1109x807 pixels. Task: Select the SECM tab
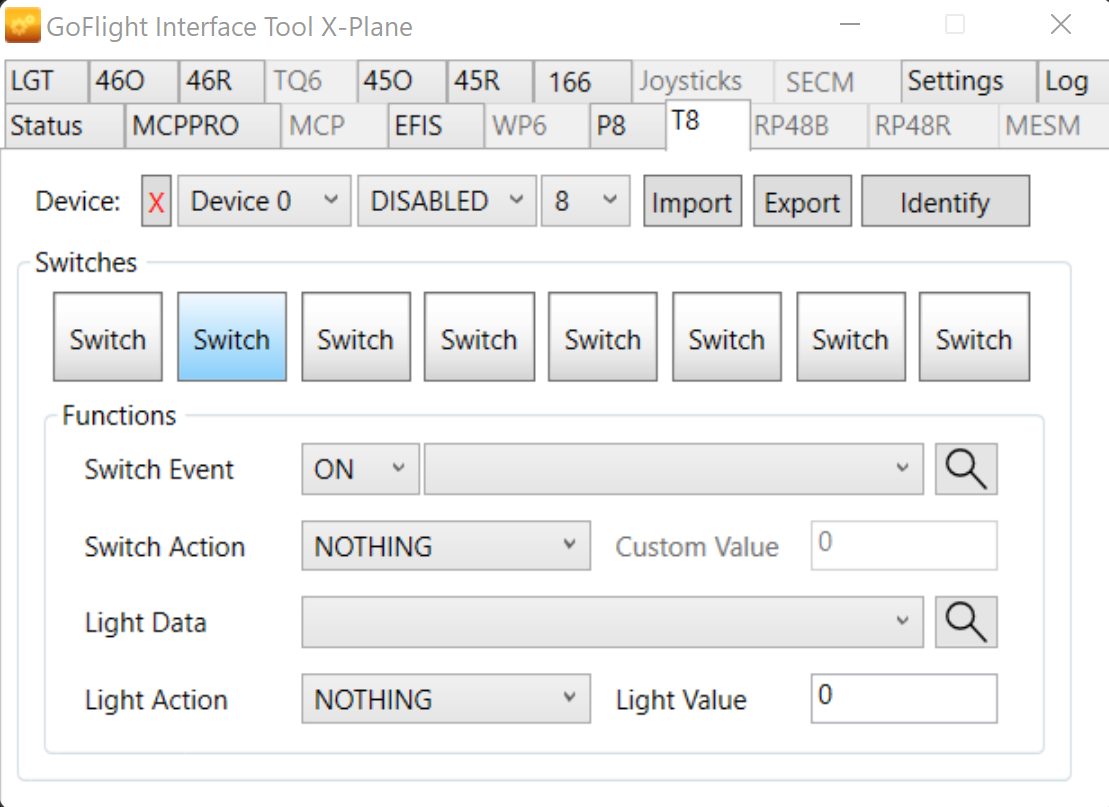[x=837, y=81]
